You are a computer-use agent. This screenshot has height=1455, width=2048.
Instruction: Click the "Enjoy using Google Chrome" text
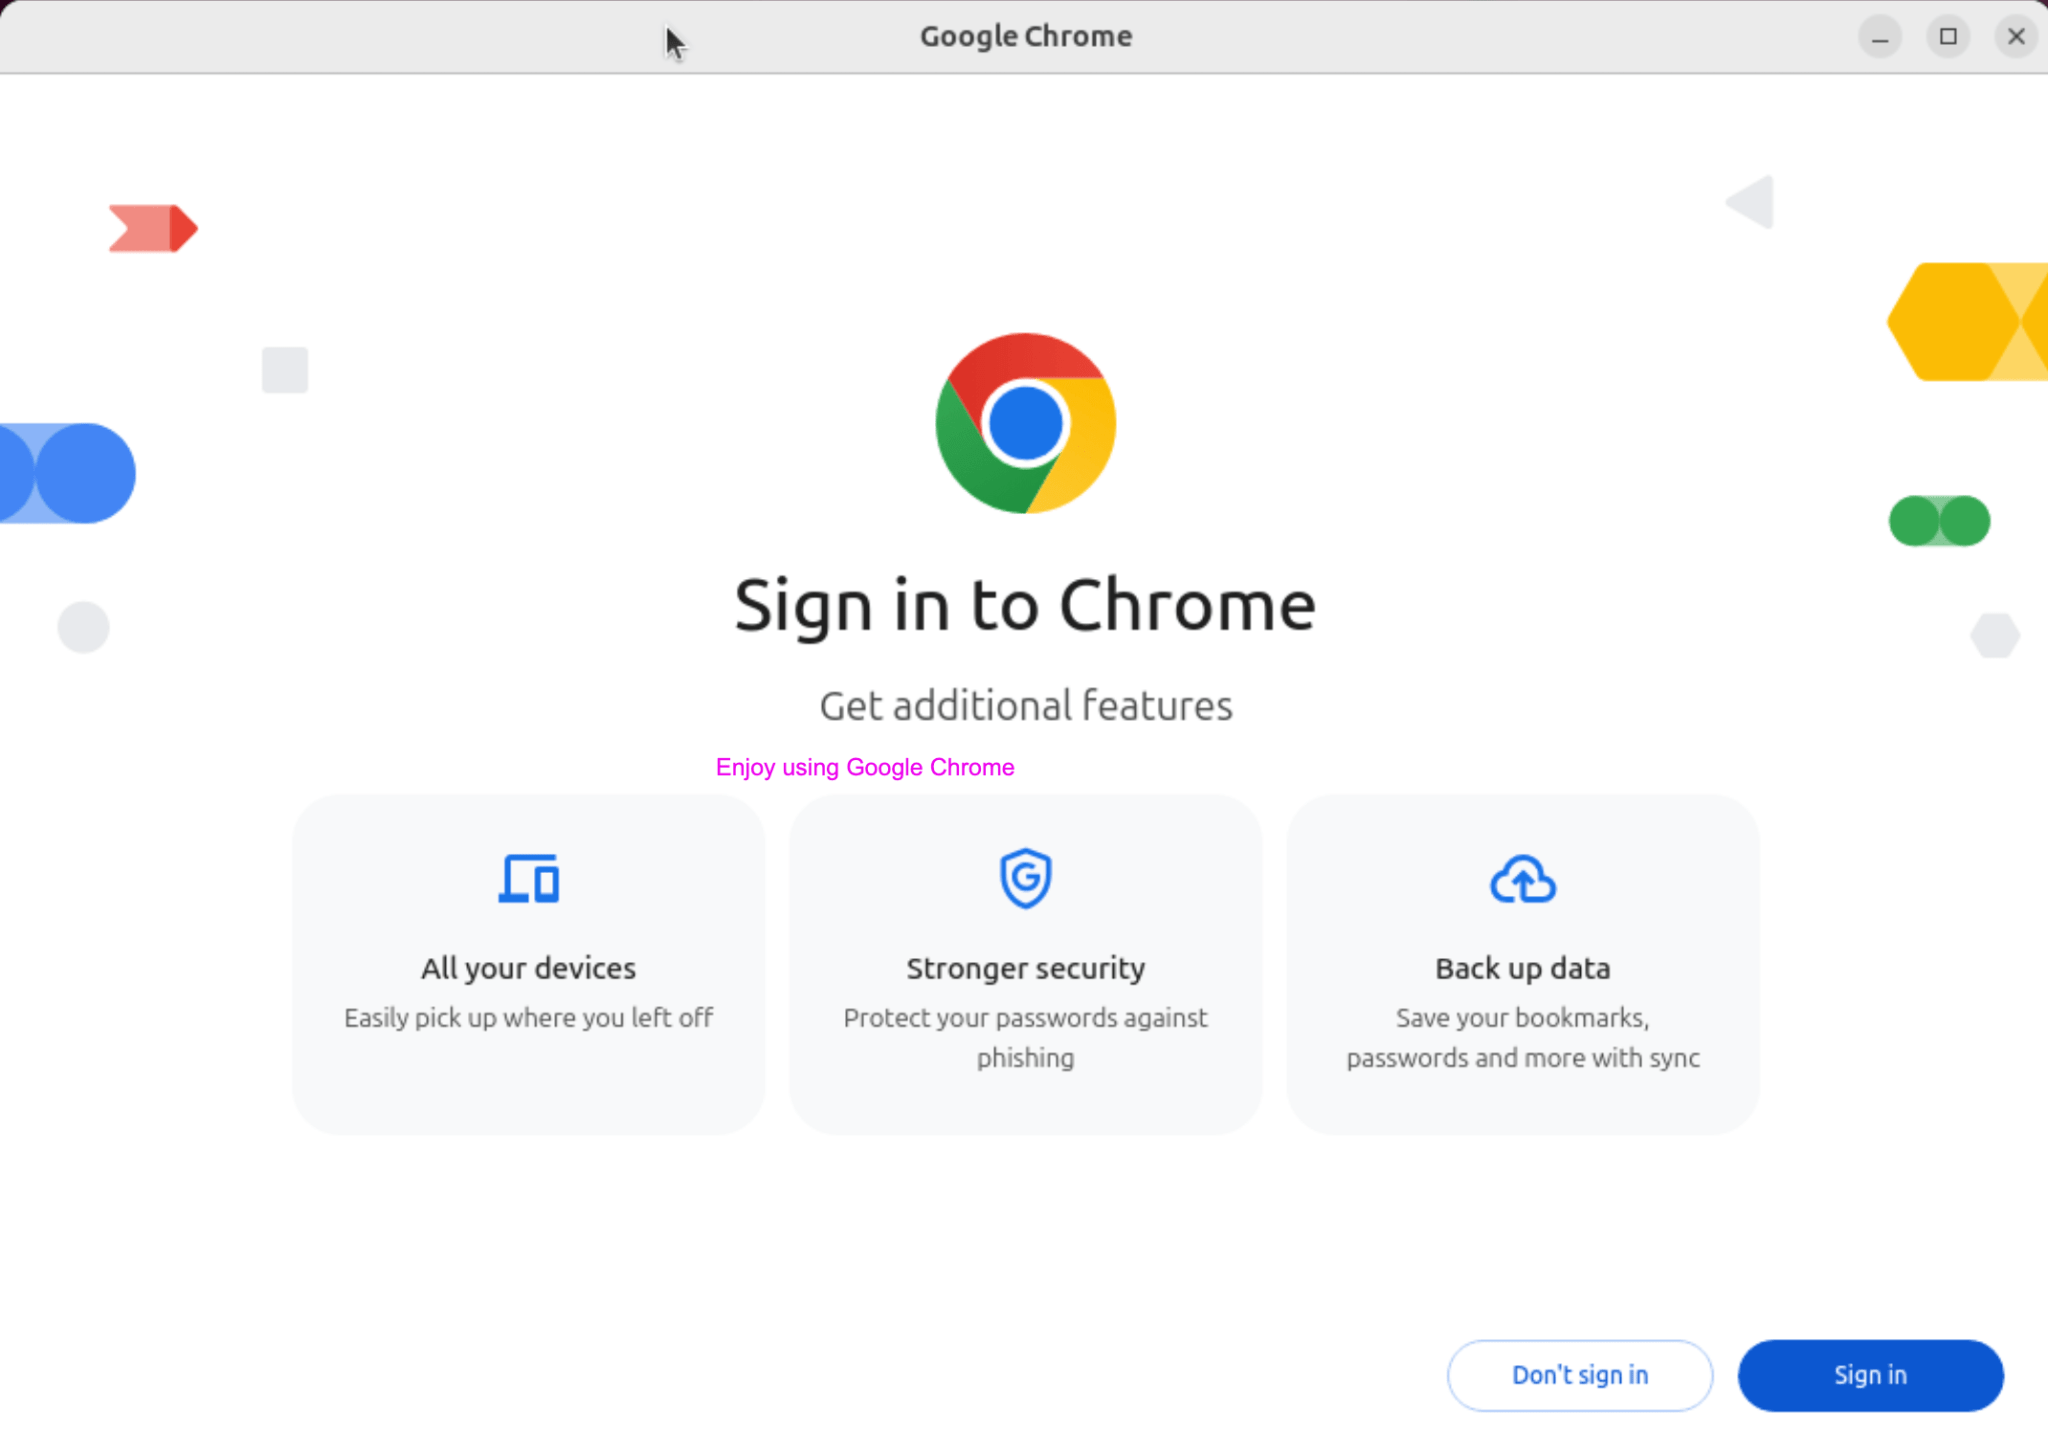pos(865,767)
